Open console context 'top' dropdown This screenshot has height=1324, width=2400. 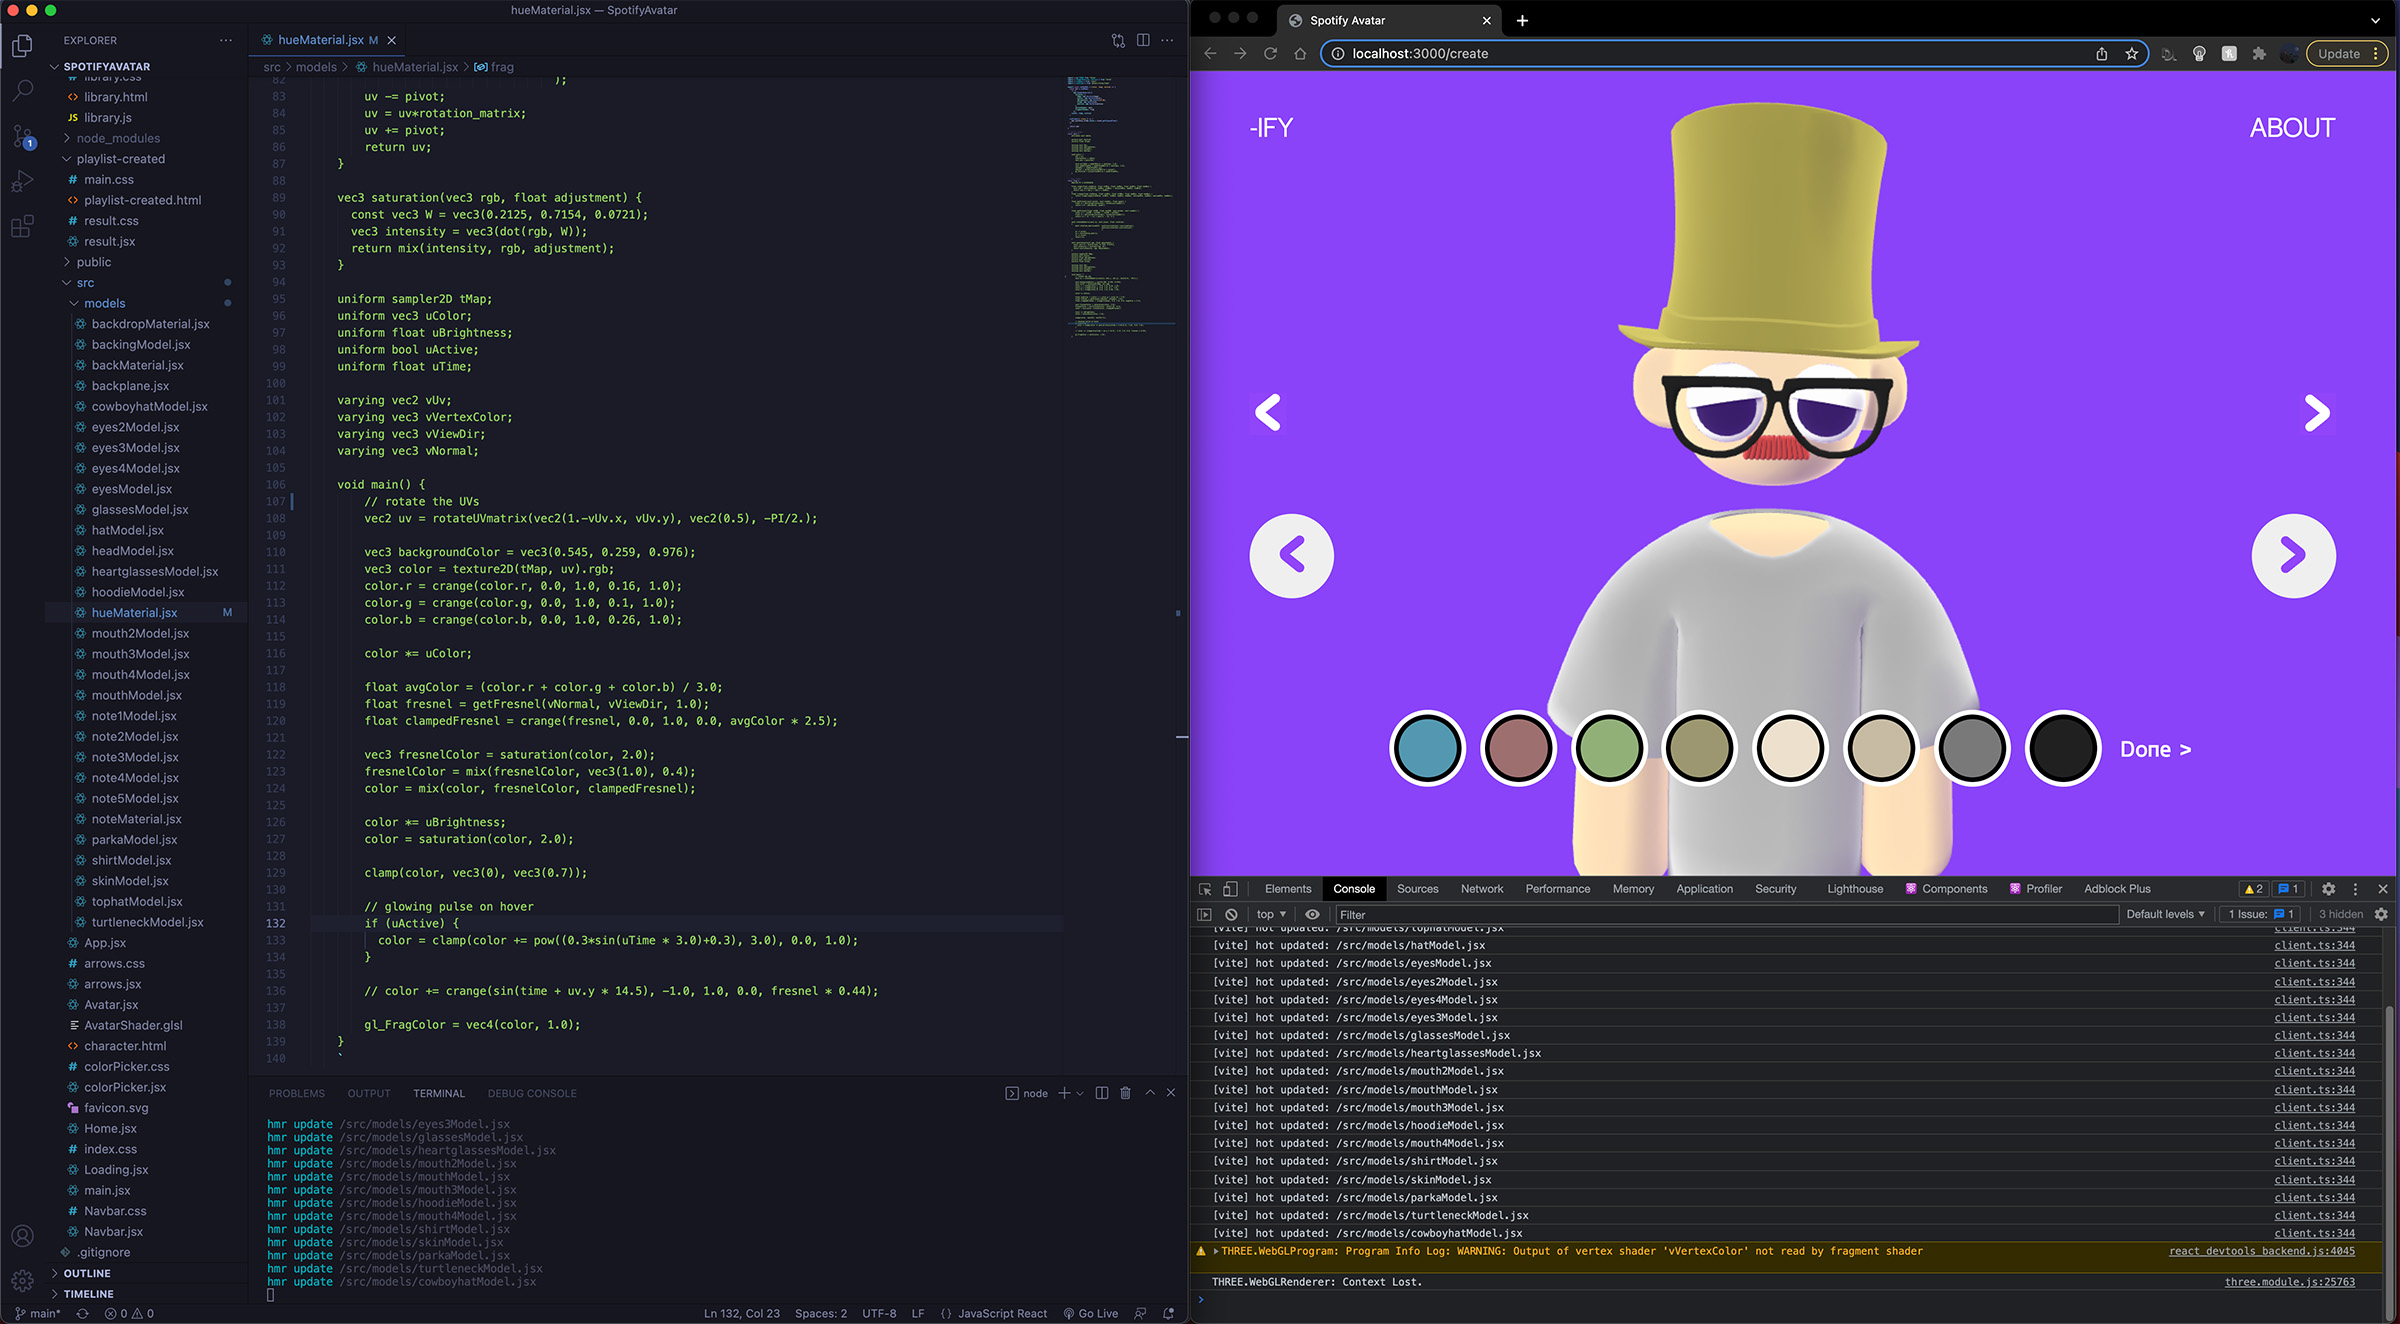tap(1271, 914)
